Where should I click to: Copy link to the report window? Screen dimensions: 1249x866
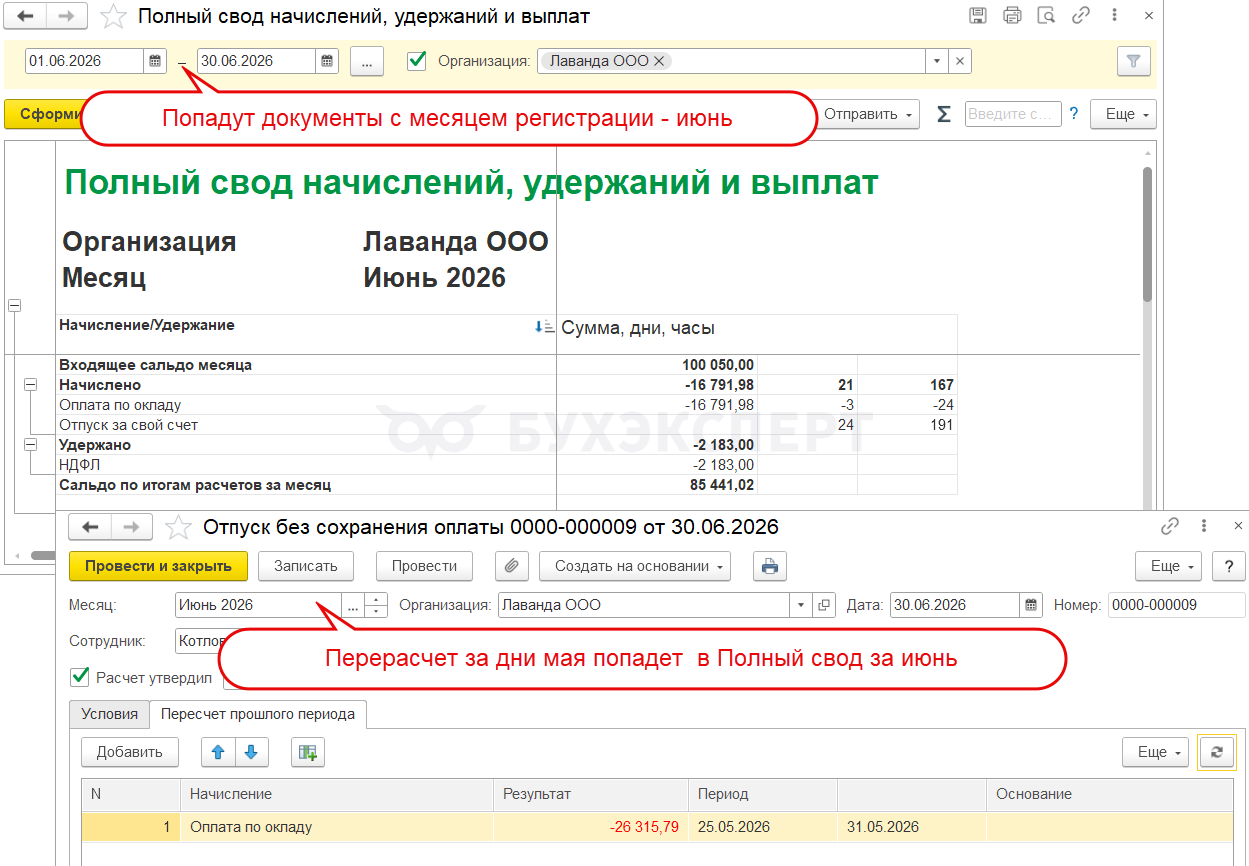click(1080, 16)
